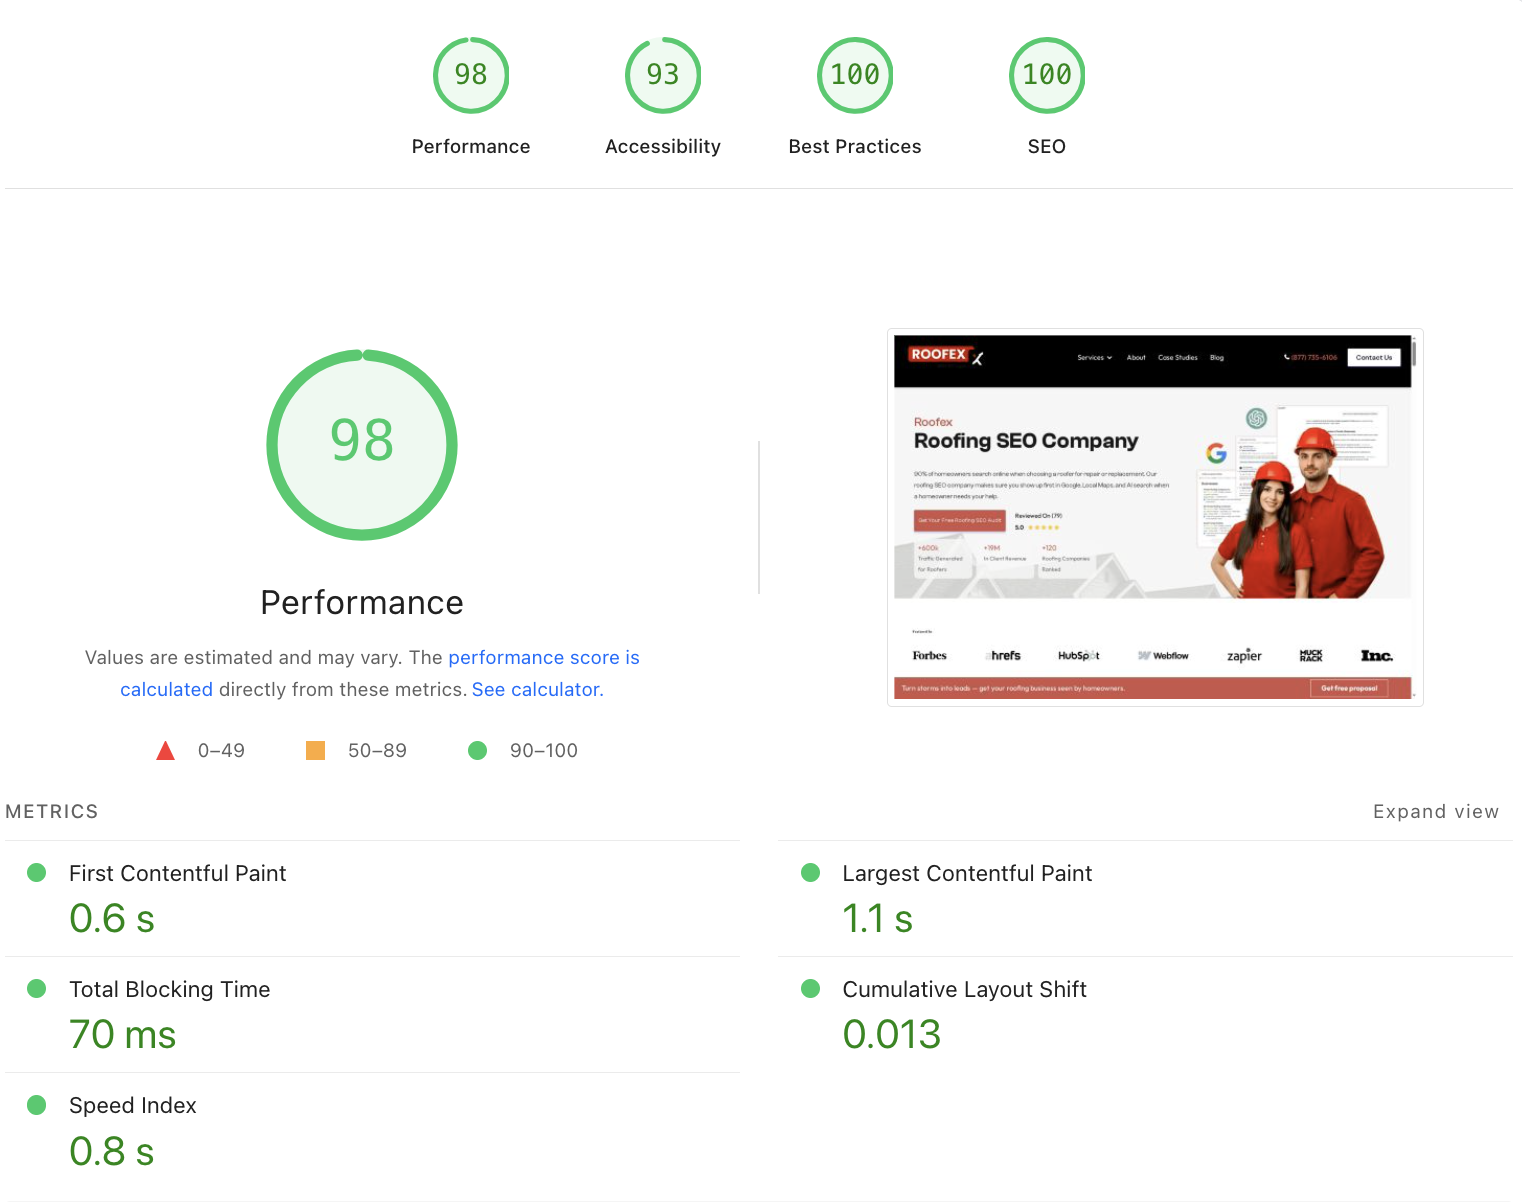Click the SEO 100 score gauge

point(1047,75)
